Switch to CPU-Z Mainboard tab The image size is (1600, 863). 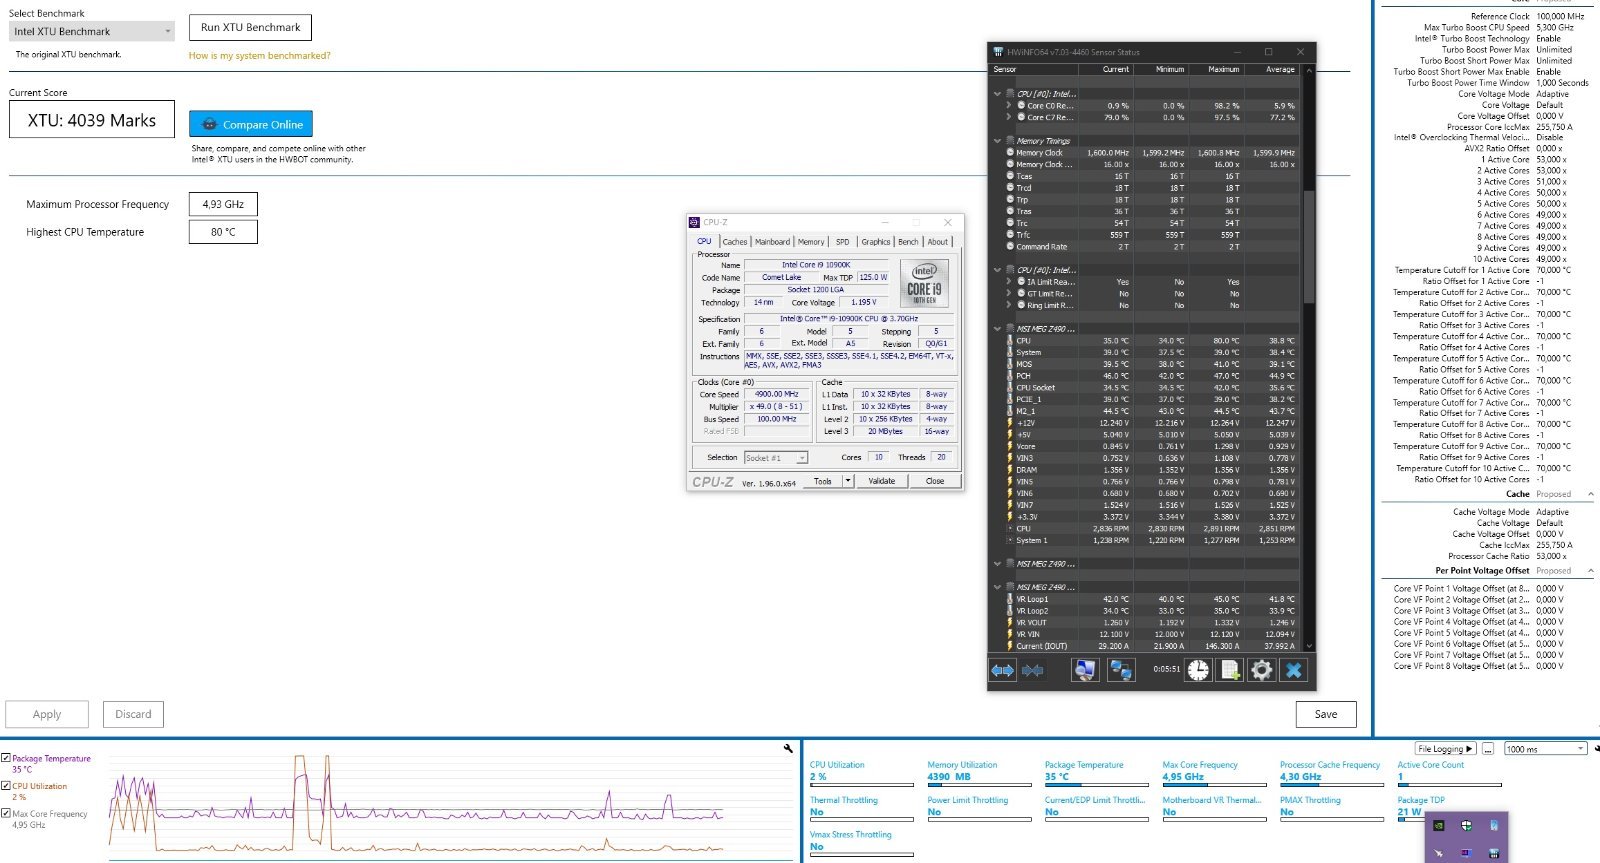(x=772, y=242)
